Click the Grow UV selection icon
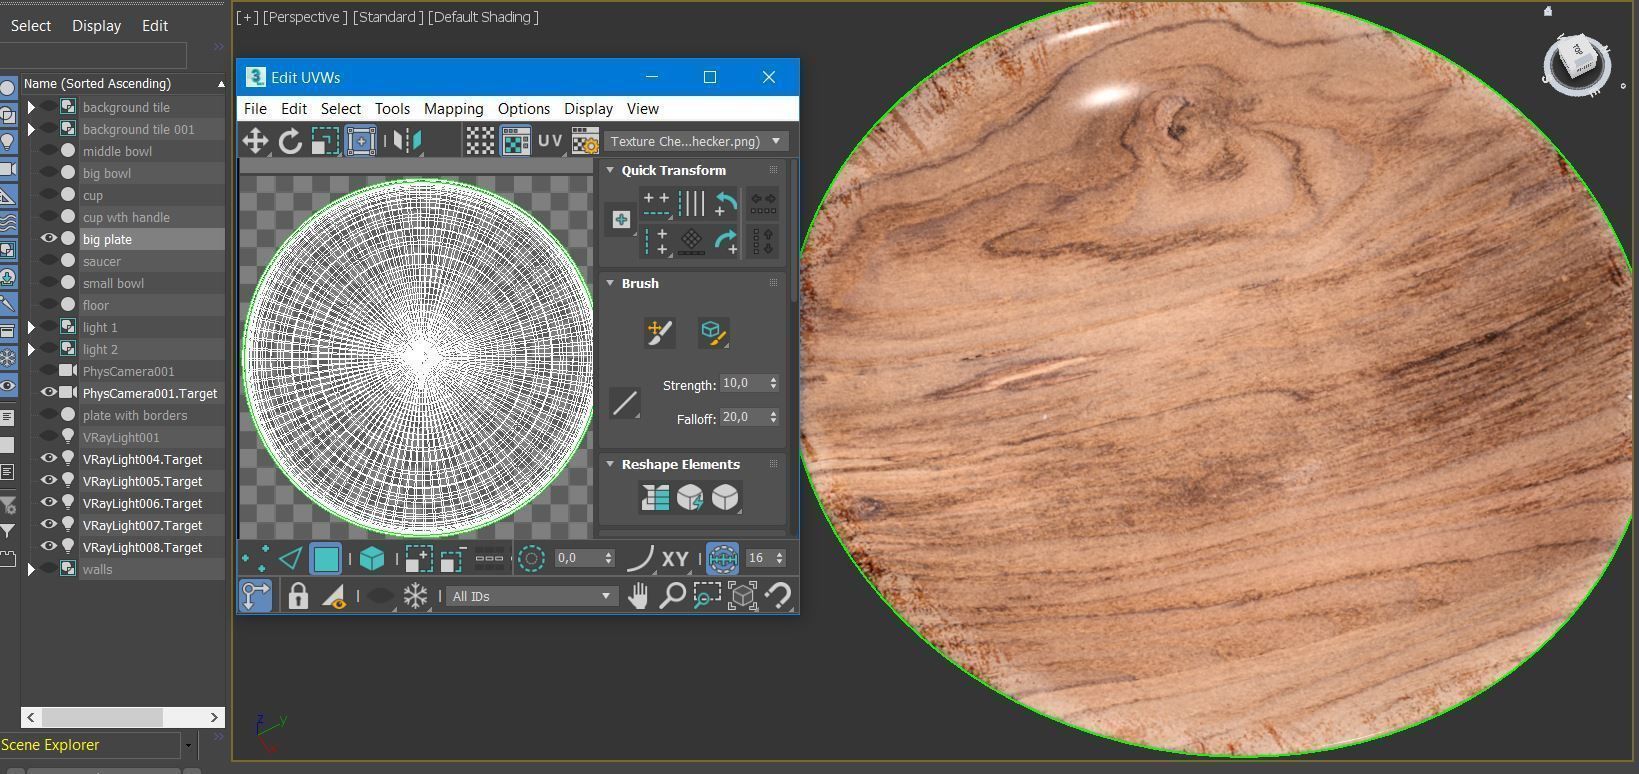The height and width of the screenshot is (774, 1639). click(x=419, y=559)
